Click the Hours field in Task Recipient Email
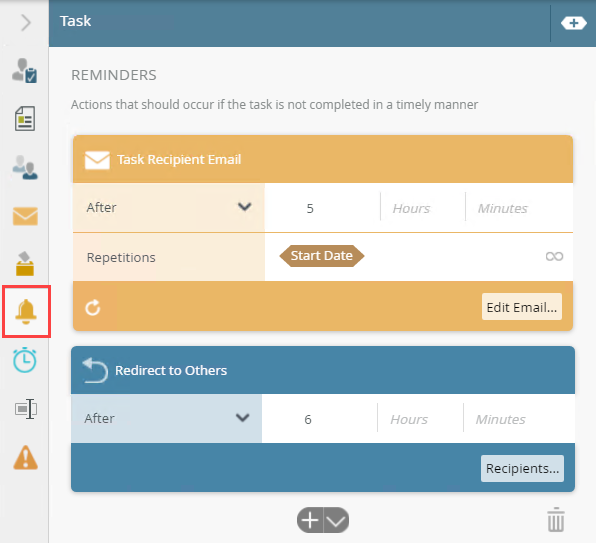 [423, 208]
